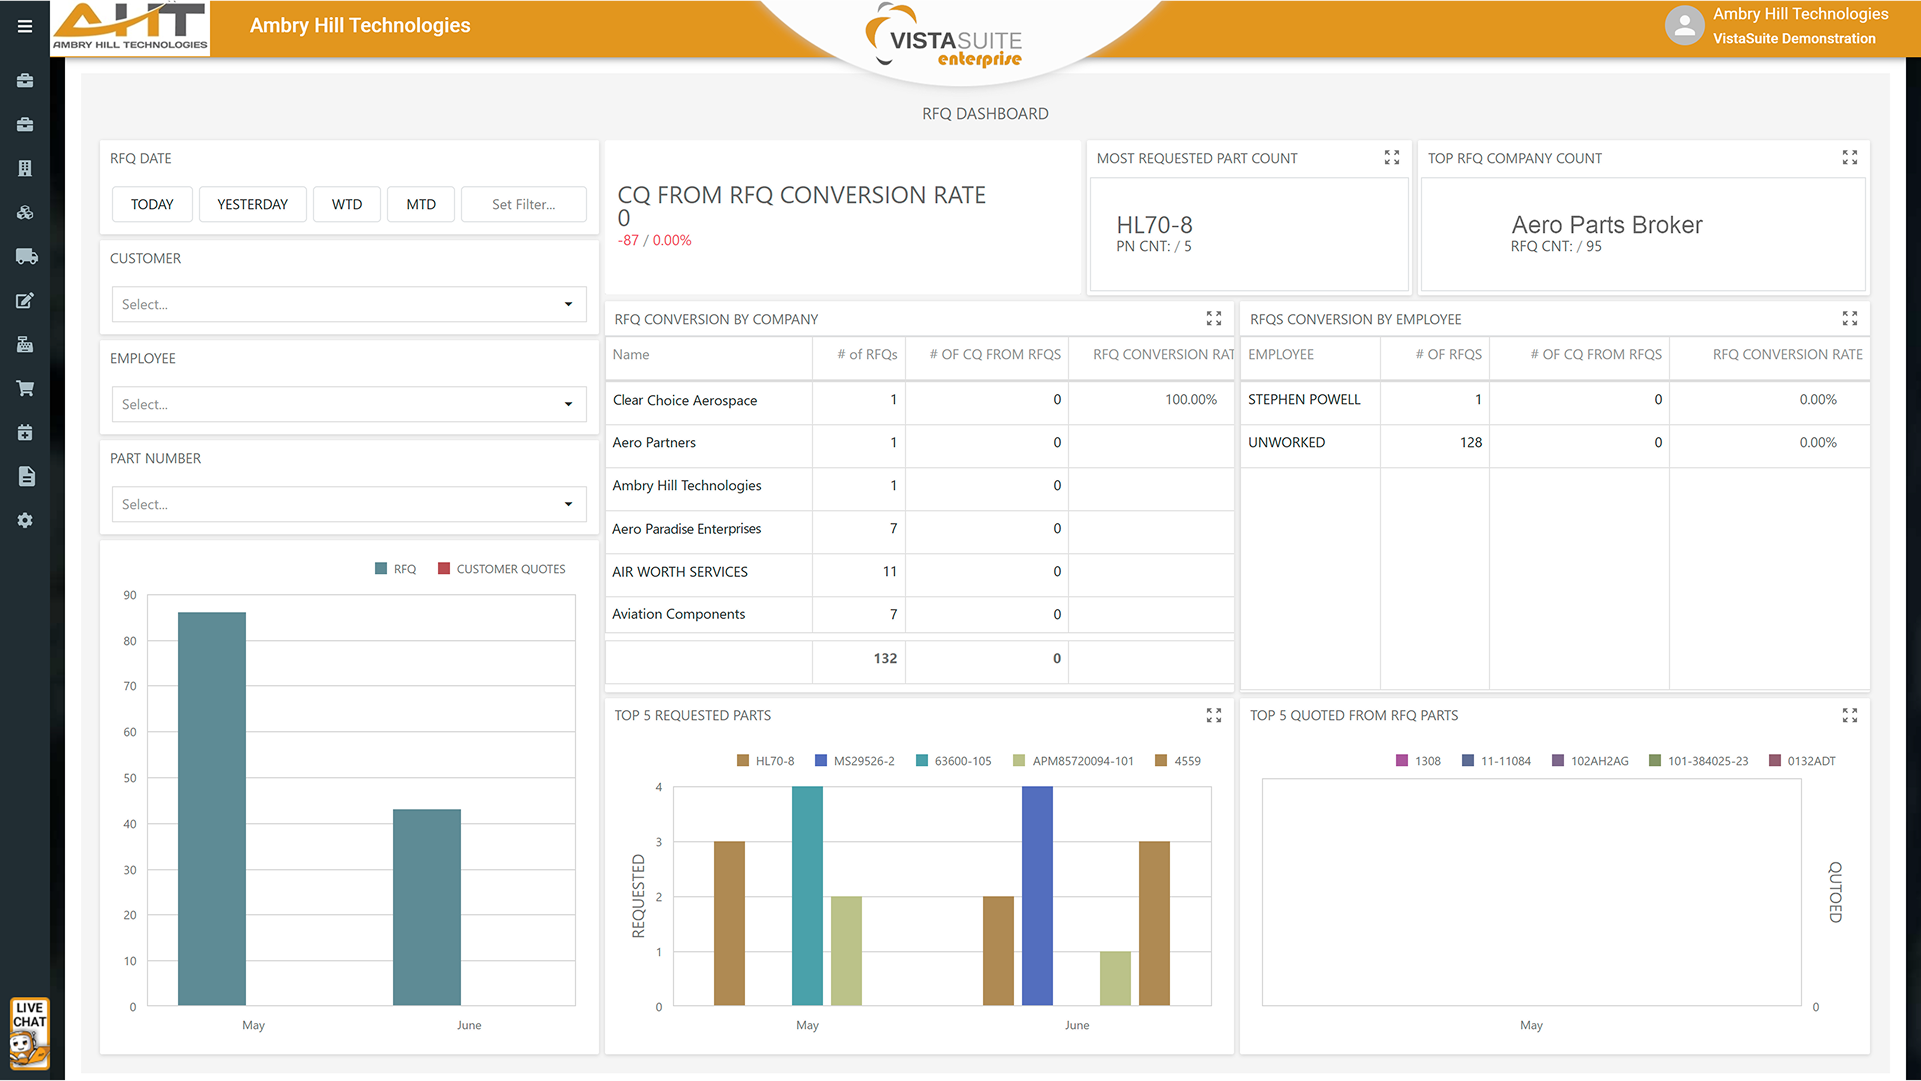This screenshot has height=1081, width=1921.
Task: Open the shopping cart icon in the sidebar
Action: click(25, 388)
